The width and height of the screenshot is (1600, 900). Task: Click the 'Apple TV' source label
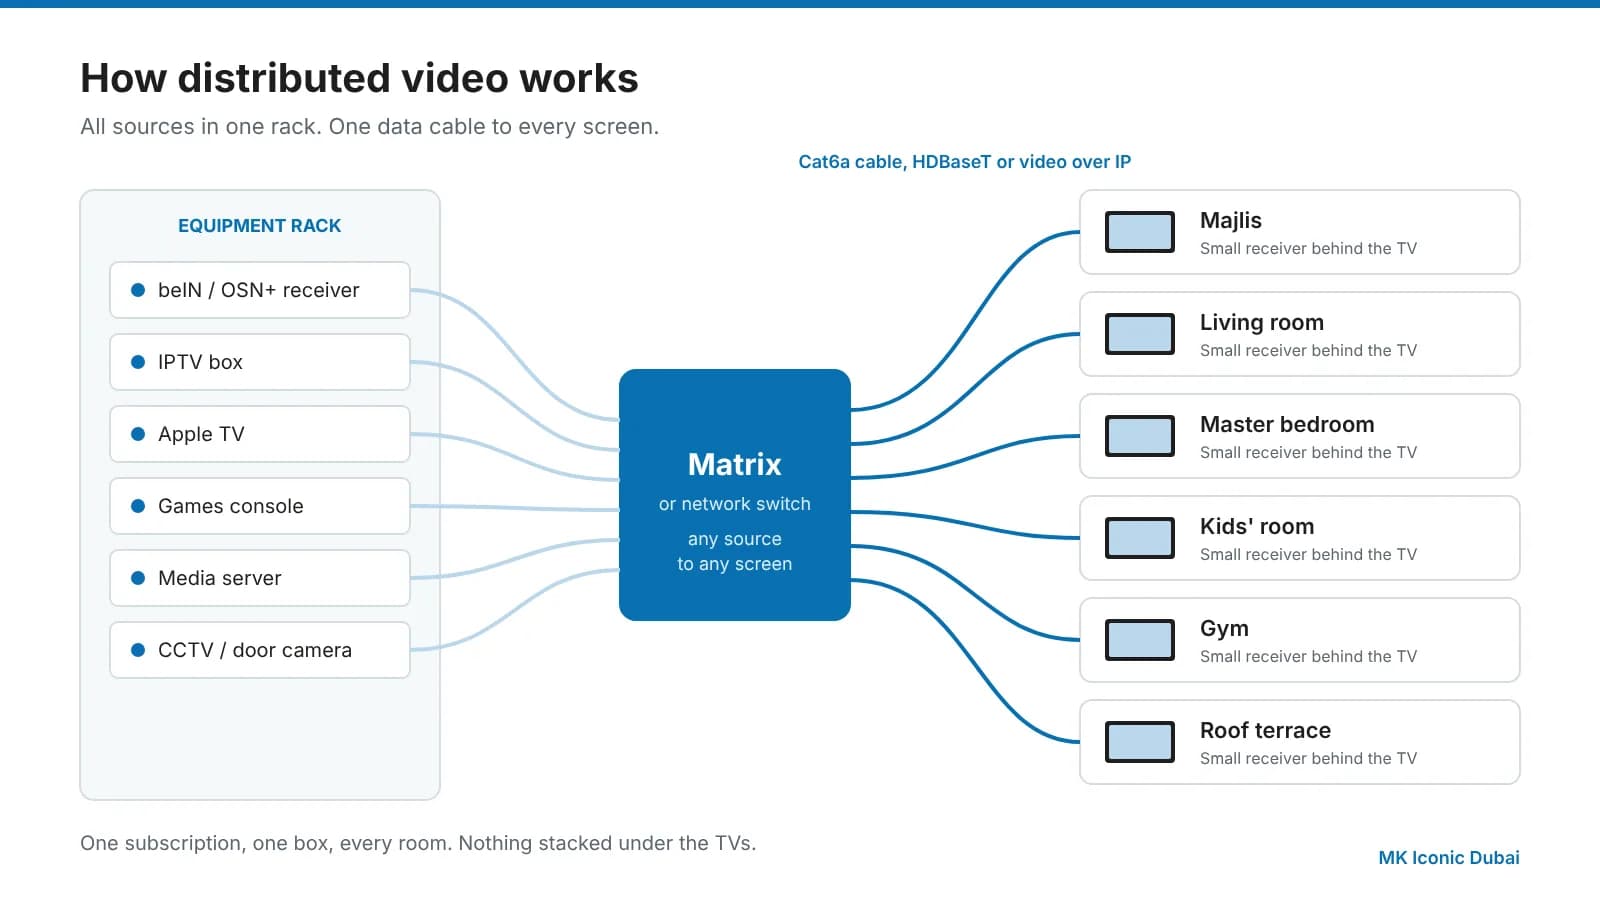(x=201, y=434)
